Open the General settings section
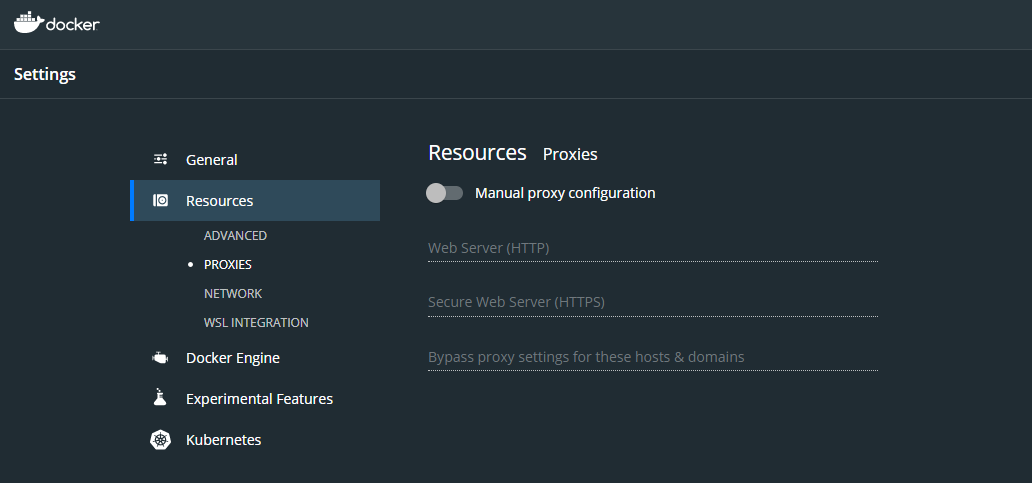The image size is (1032, 483). (x=255, y=160)
